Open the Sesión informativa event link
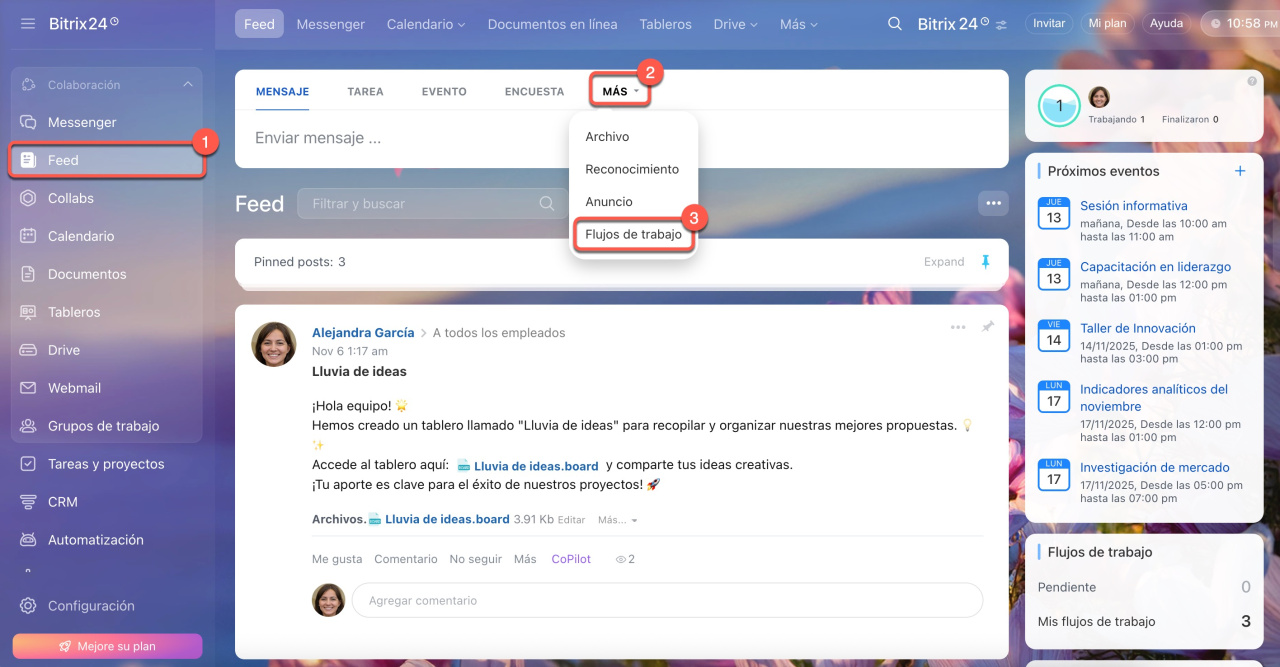Screen dimensions: 1280x667 (x=1133, y=206)
